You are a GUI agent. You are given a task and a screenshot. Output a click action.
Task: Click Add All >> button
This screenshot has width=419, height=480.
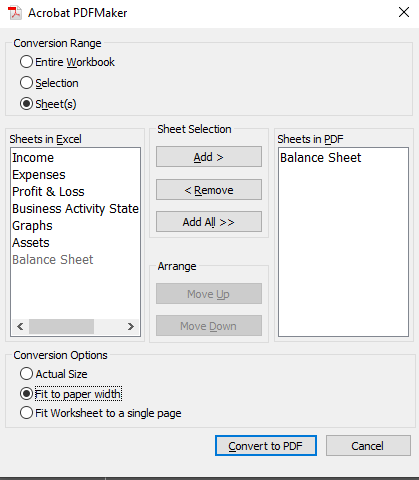click(209, 222)
